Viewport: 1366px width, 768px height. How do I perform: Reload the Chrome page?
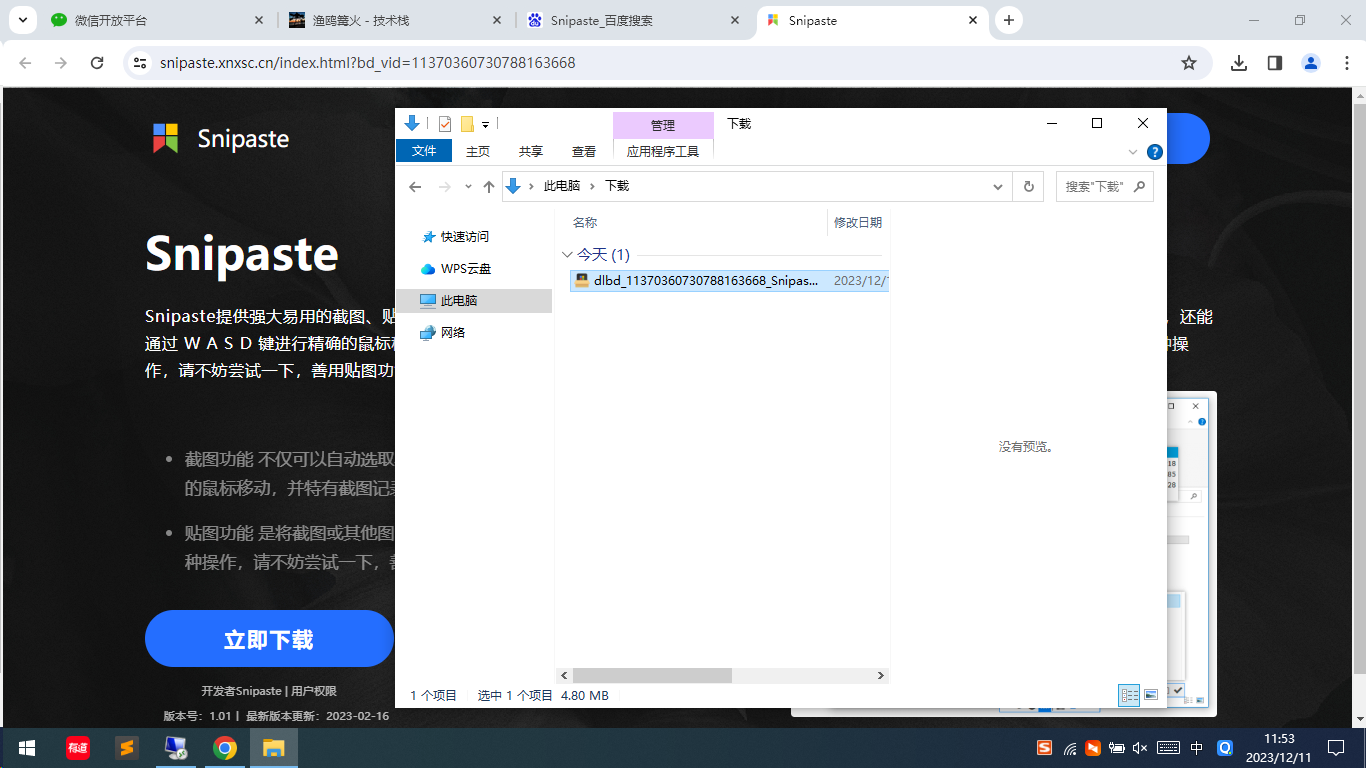[x=97, y=63]
